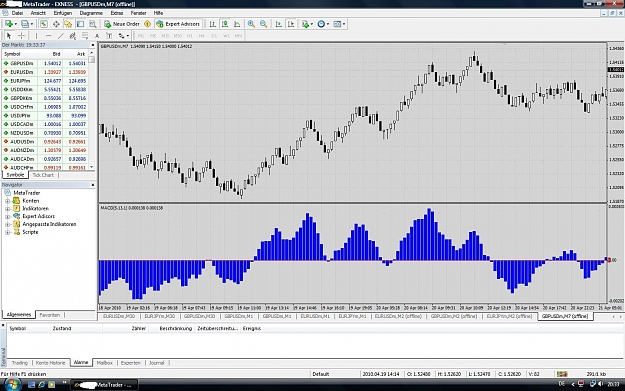Image resolution: width=625 pixels, height=391 pixels.
Task: Expand the Konten tree node
Action: click(x=7, y=201)
